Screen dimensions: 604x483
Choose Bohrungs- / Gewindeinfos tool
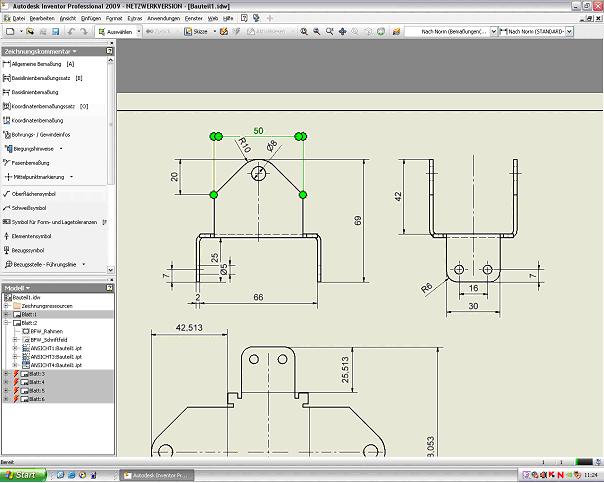click(x=40, y=134)
